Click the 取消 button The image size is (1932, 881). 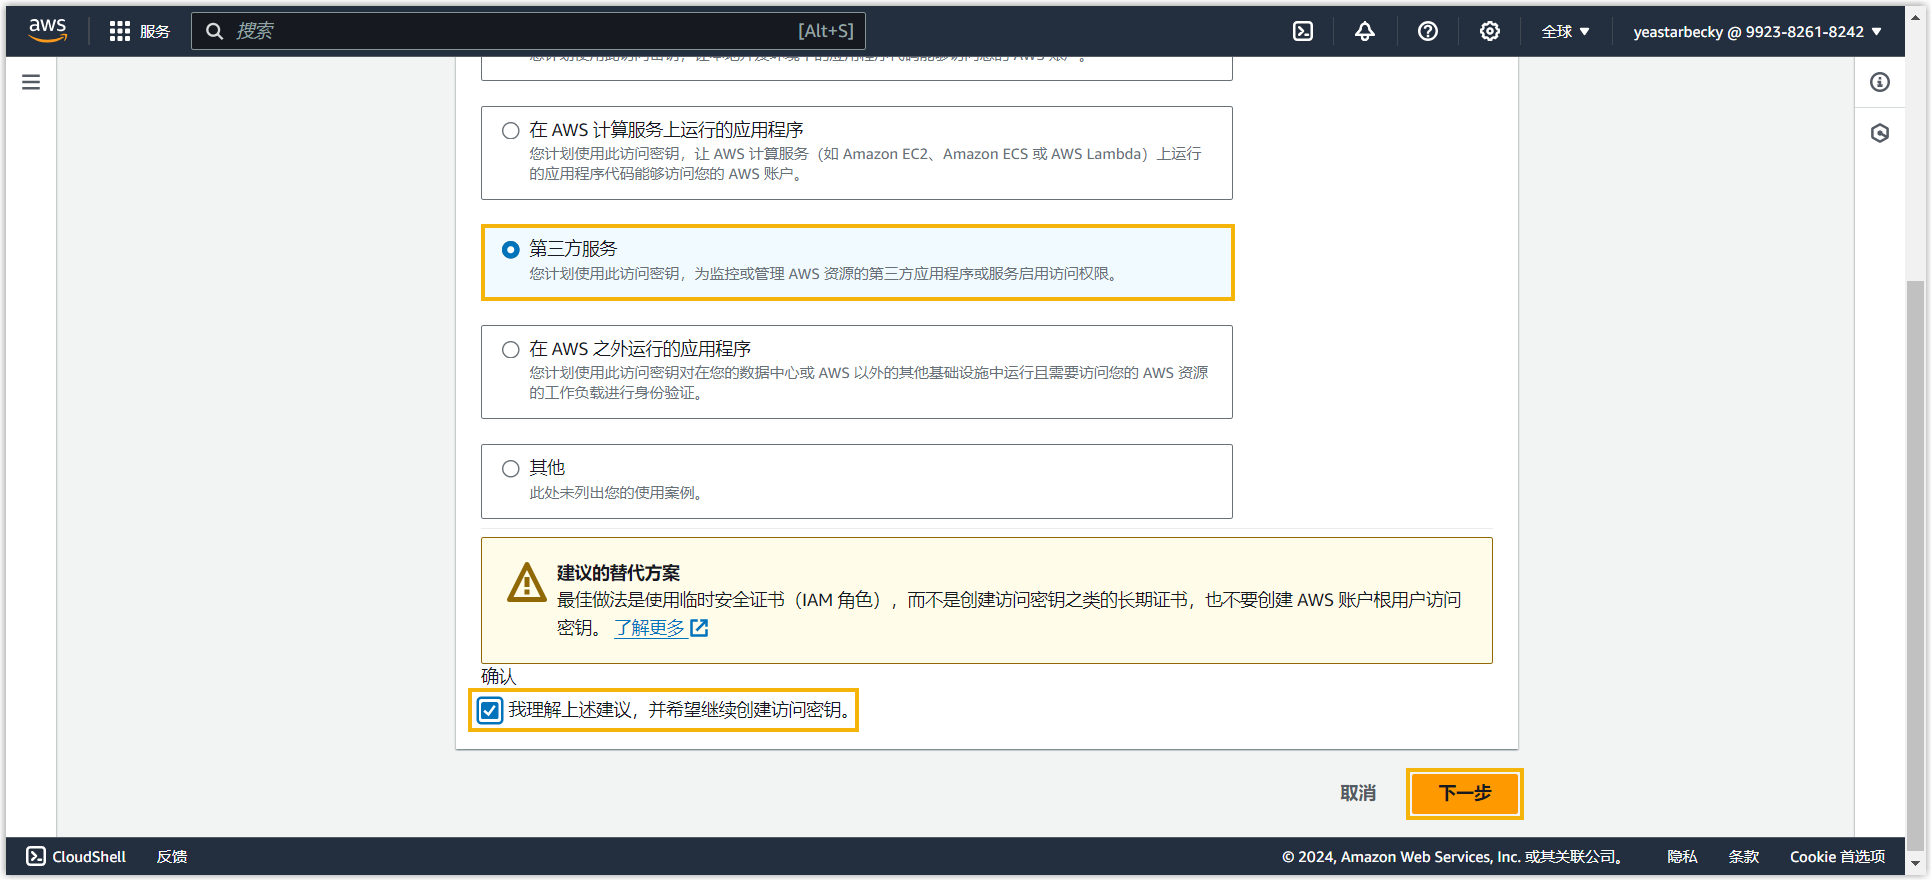[1358, 794]
